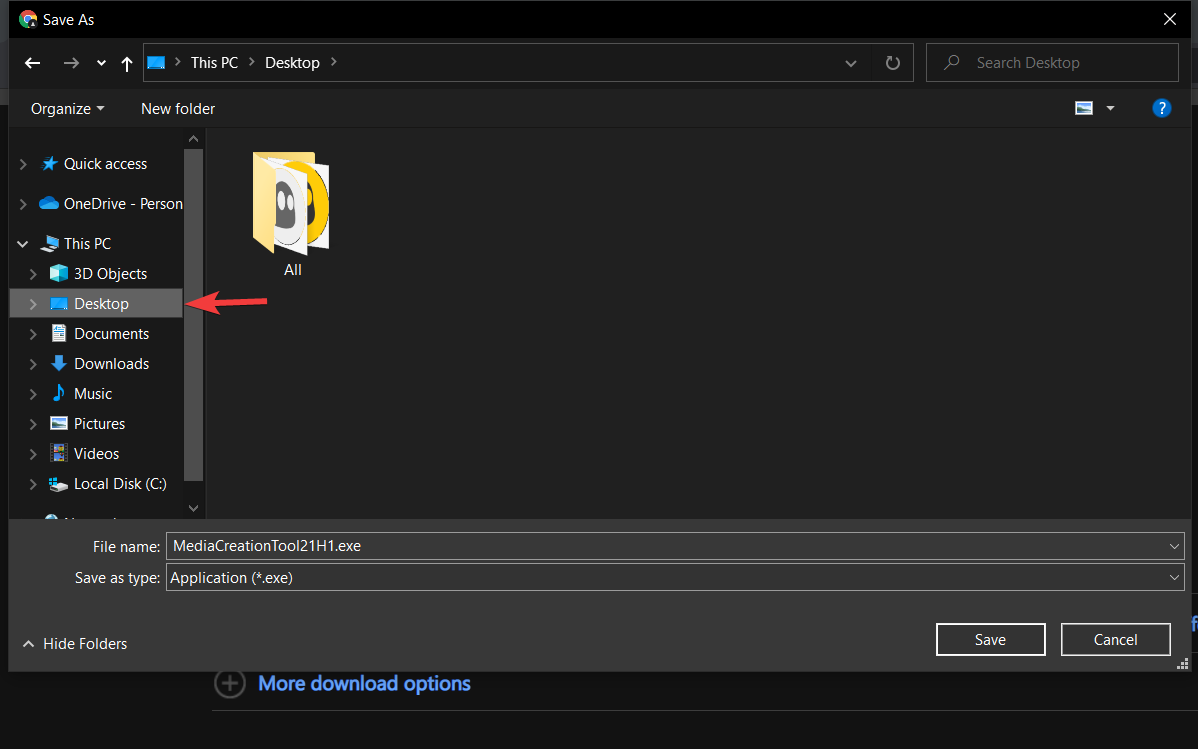Select Quick access in navigation pane
This screenshot has width=1198, height=749.
(x=105, y=164)
